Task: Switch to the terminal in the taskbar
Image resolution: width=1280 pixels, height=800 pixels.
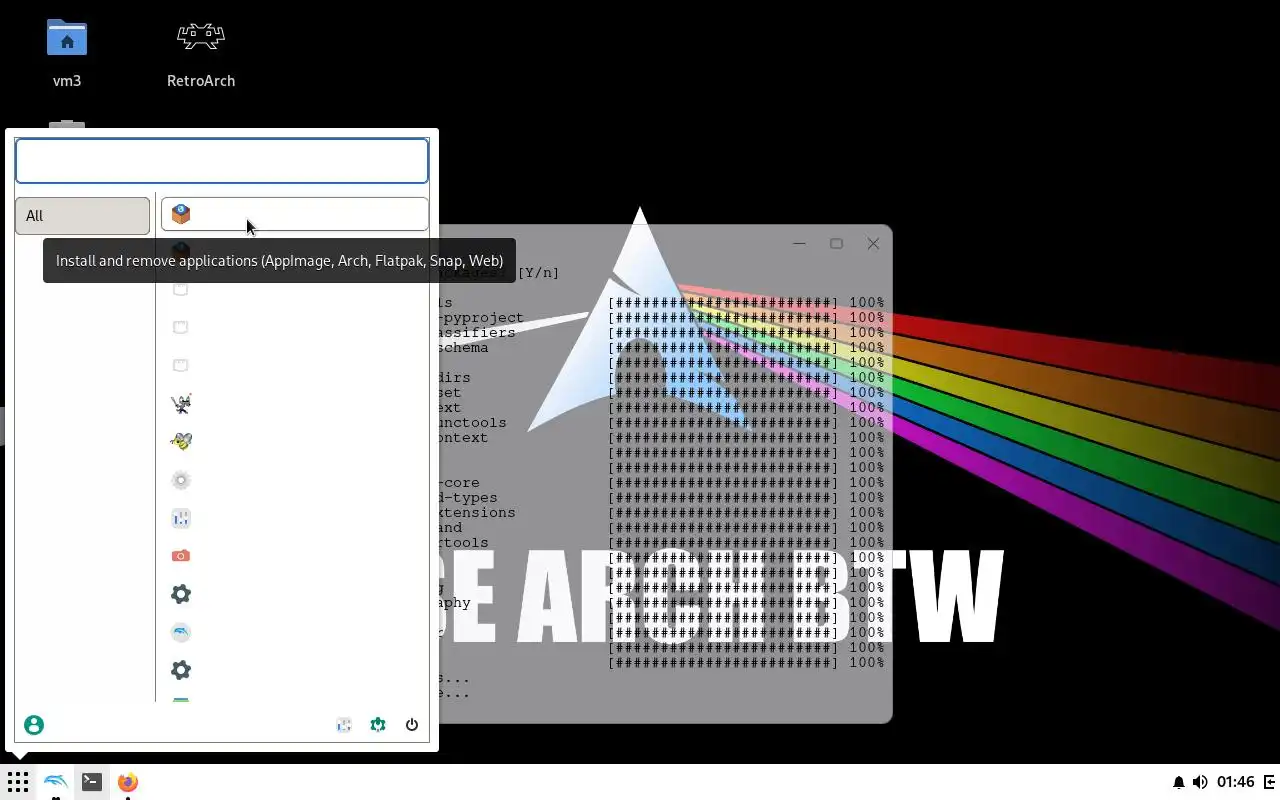Action: tap(92, 782)
